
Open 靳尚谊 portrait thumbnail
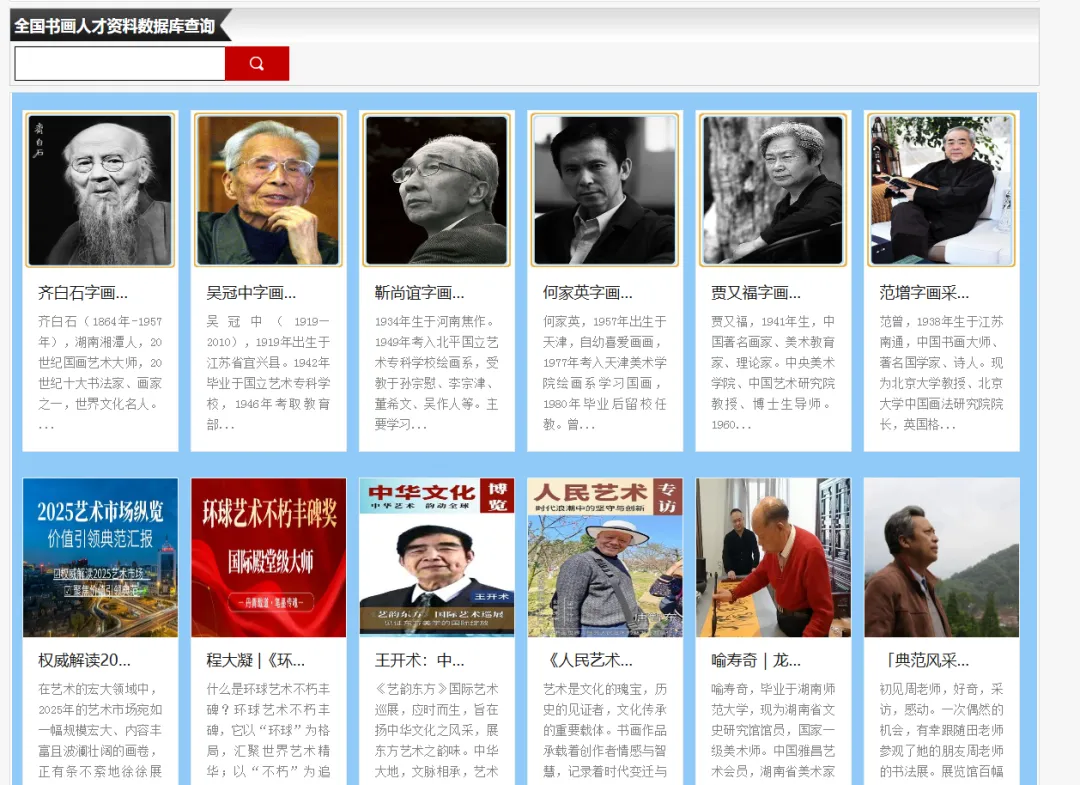[x=437, y=190]
